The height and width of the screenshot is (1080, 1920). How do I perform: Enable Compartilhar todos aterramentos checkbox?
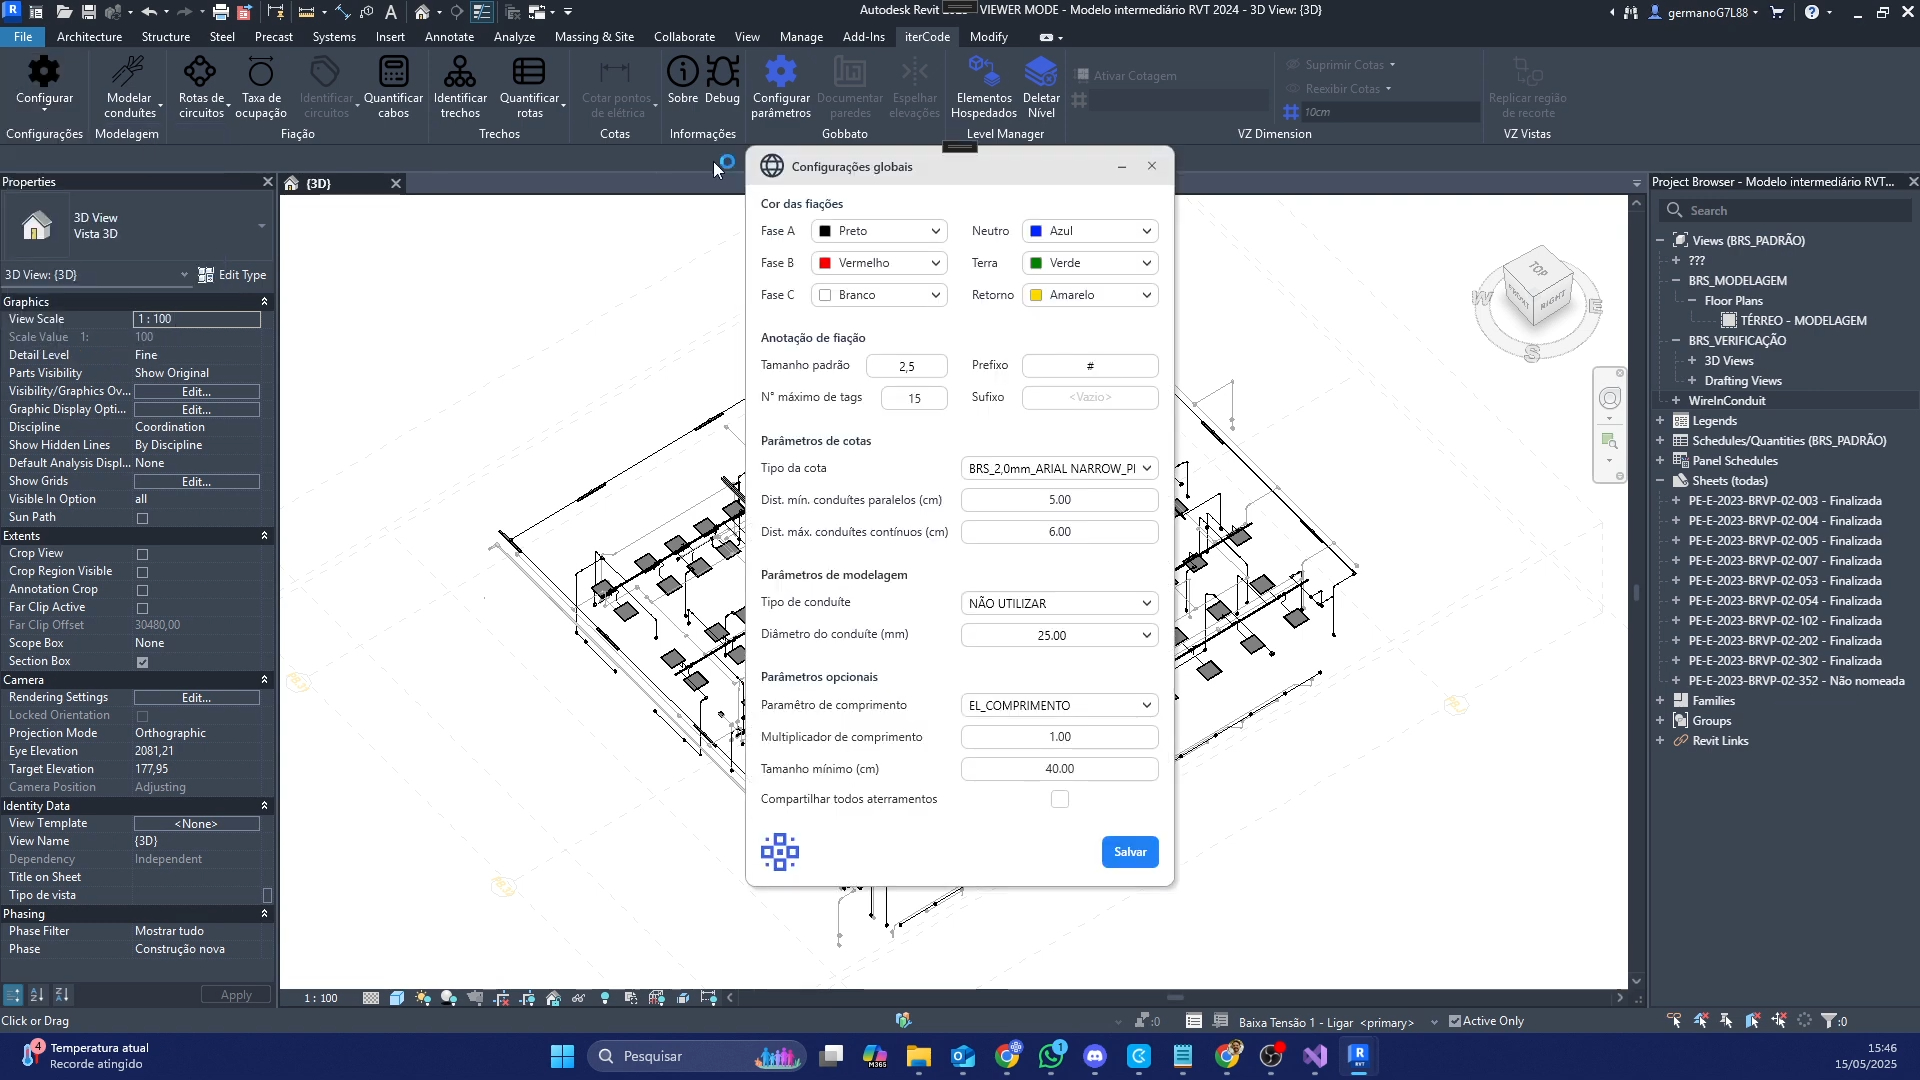pos(1060,799)
